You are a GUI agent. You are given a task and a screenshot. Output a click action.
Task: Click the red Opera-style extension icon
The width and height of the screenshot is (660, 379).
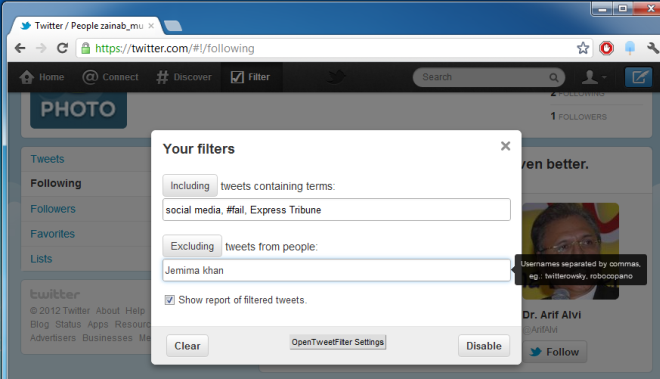coord(606,48)
